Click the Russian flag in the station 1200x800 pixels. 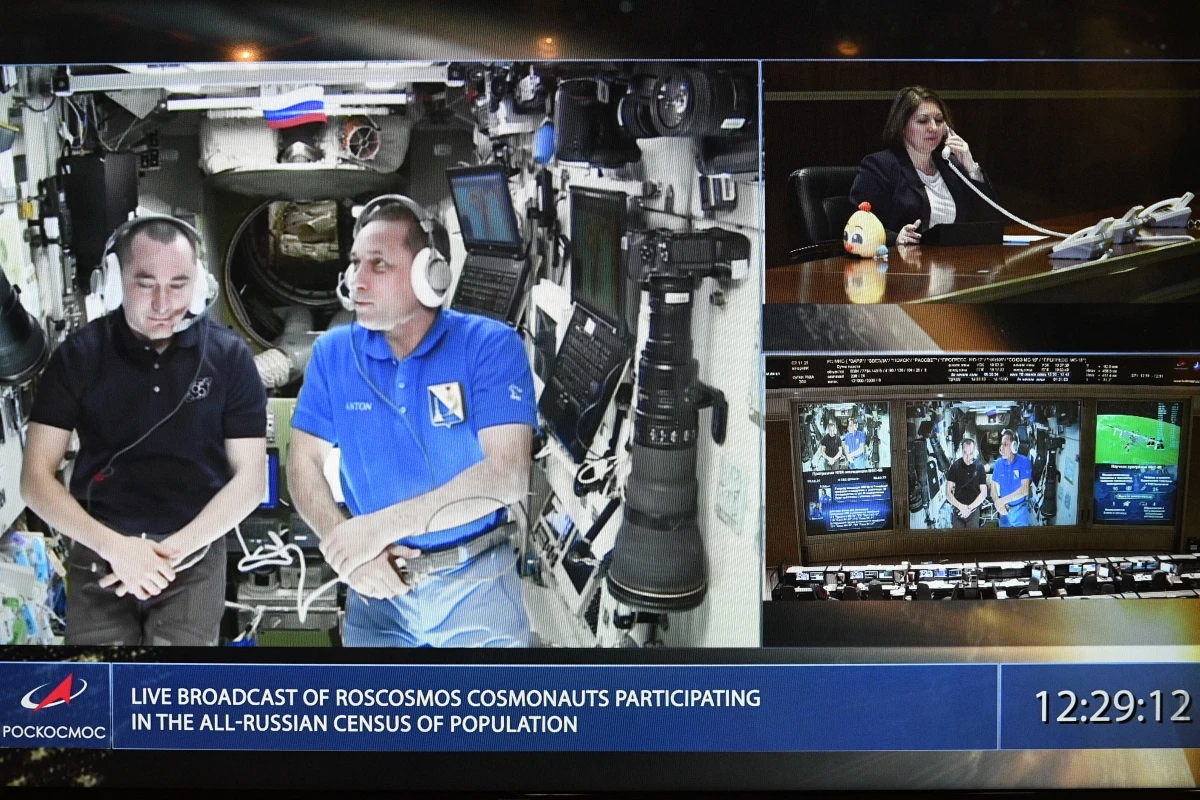(x=294, y=108)
